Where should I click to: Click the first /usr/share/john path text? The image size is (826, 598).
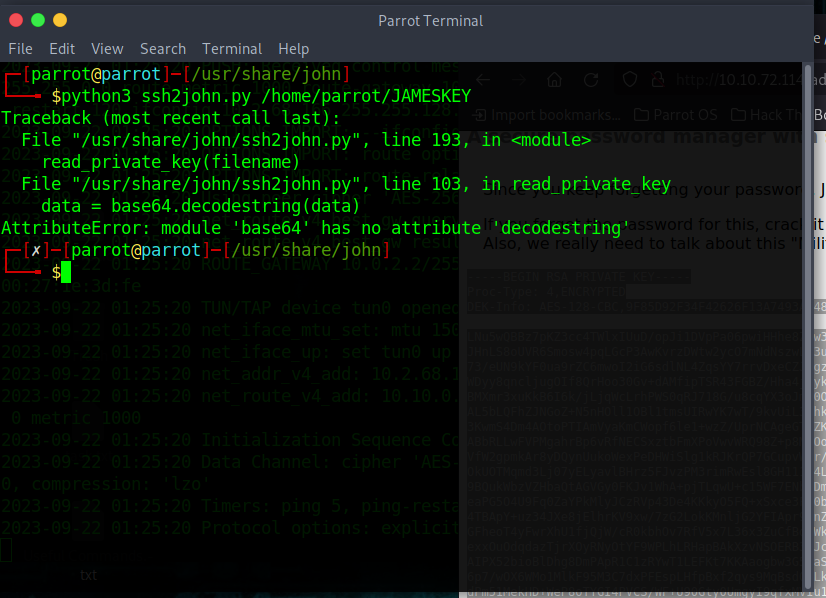pos(266,74)
